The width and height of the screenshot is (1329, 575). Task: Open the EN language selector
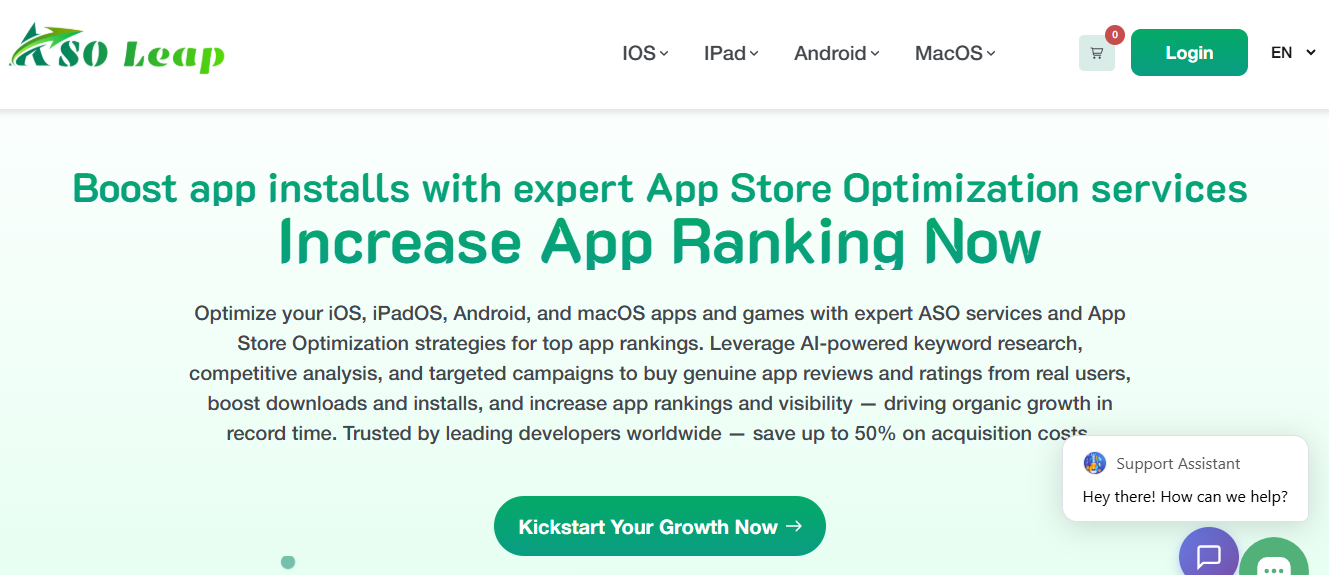click(x=1293, y=53)
